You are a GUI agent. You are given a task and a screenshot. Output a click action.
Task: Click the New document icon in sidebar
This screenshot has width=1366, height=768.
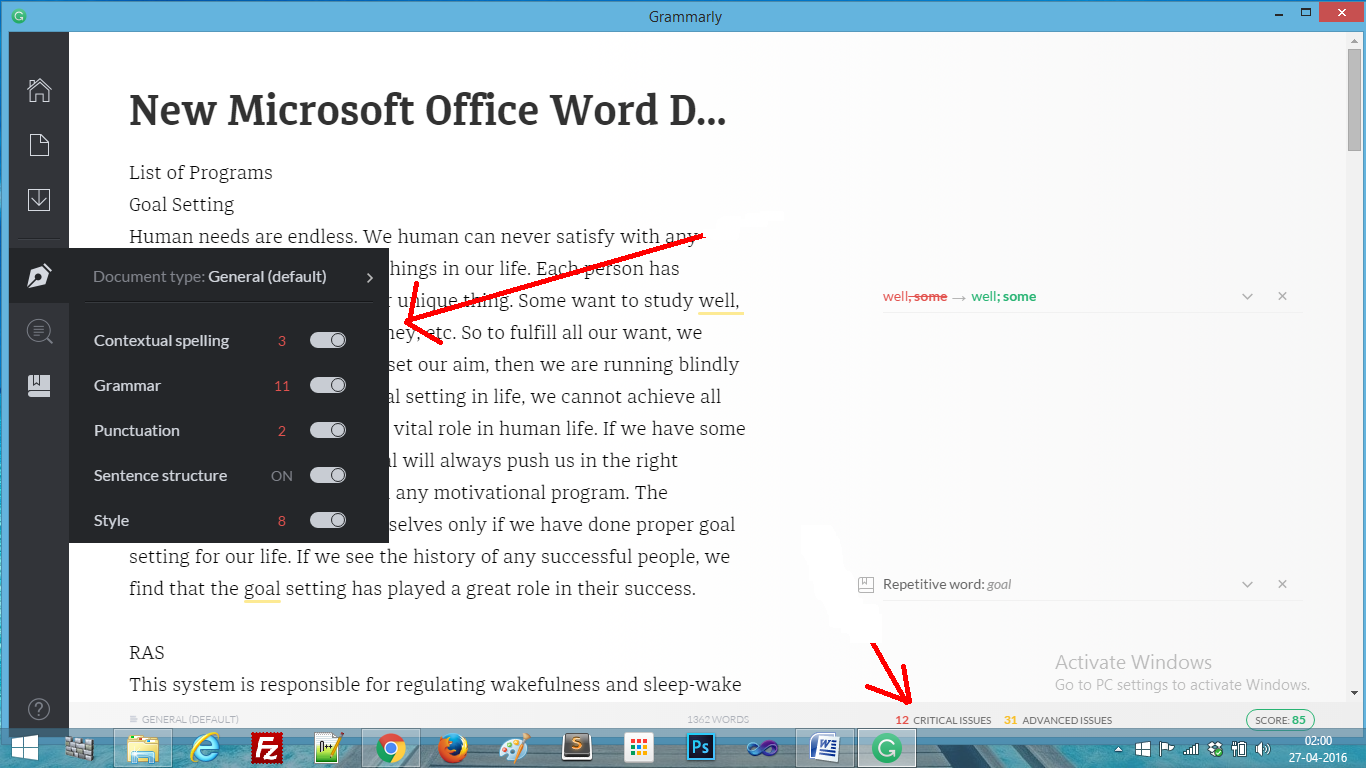pyautogui.click(x=39, y=145)
